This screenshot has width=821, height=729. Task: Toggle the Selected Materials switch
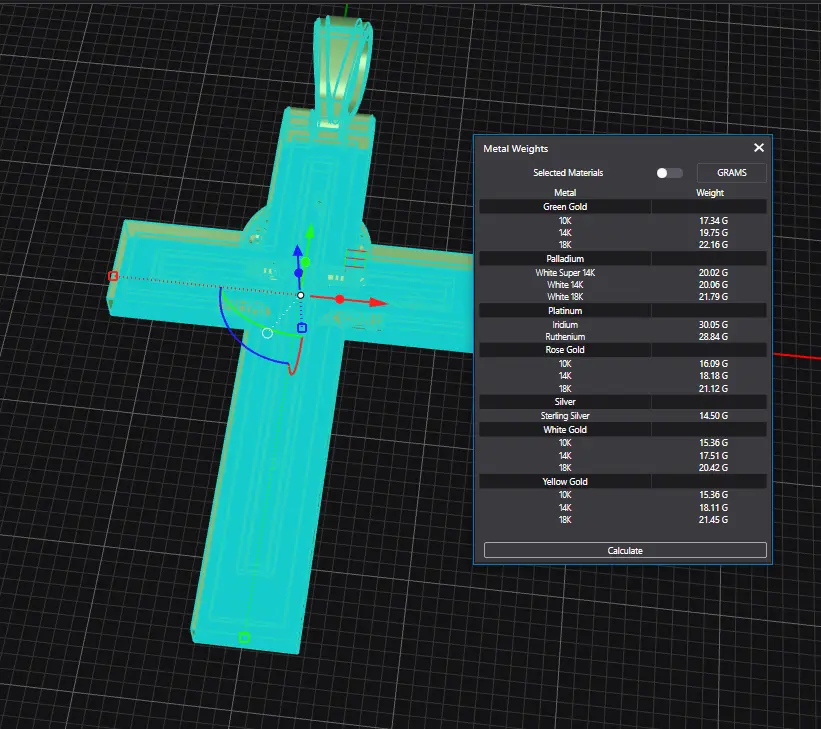click(669, 173)
